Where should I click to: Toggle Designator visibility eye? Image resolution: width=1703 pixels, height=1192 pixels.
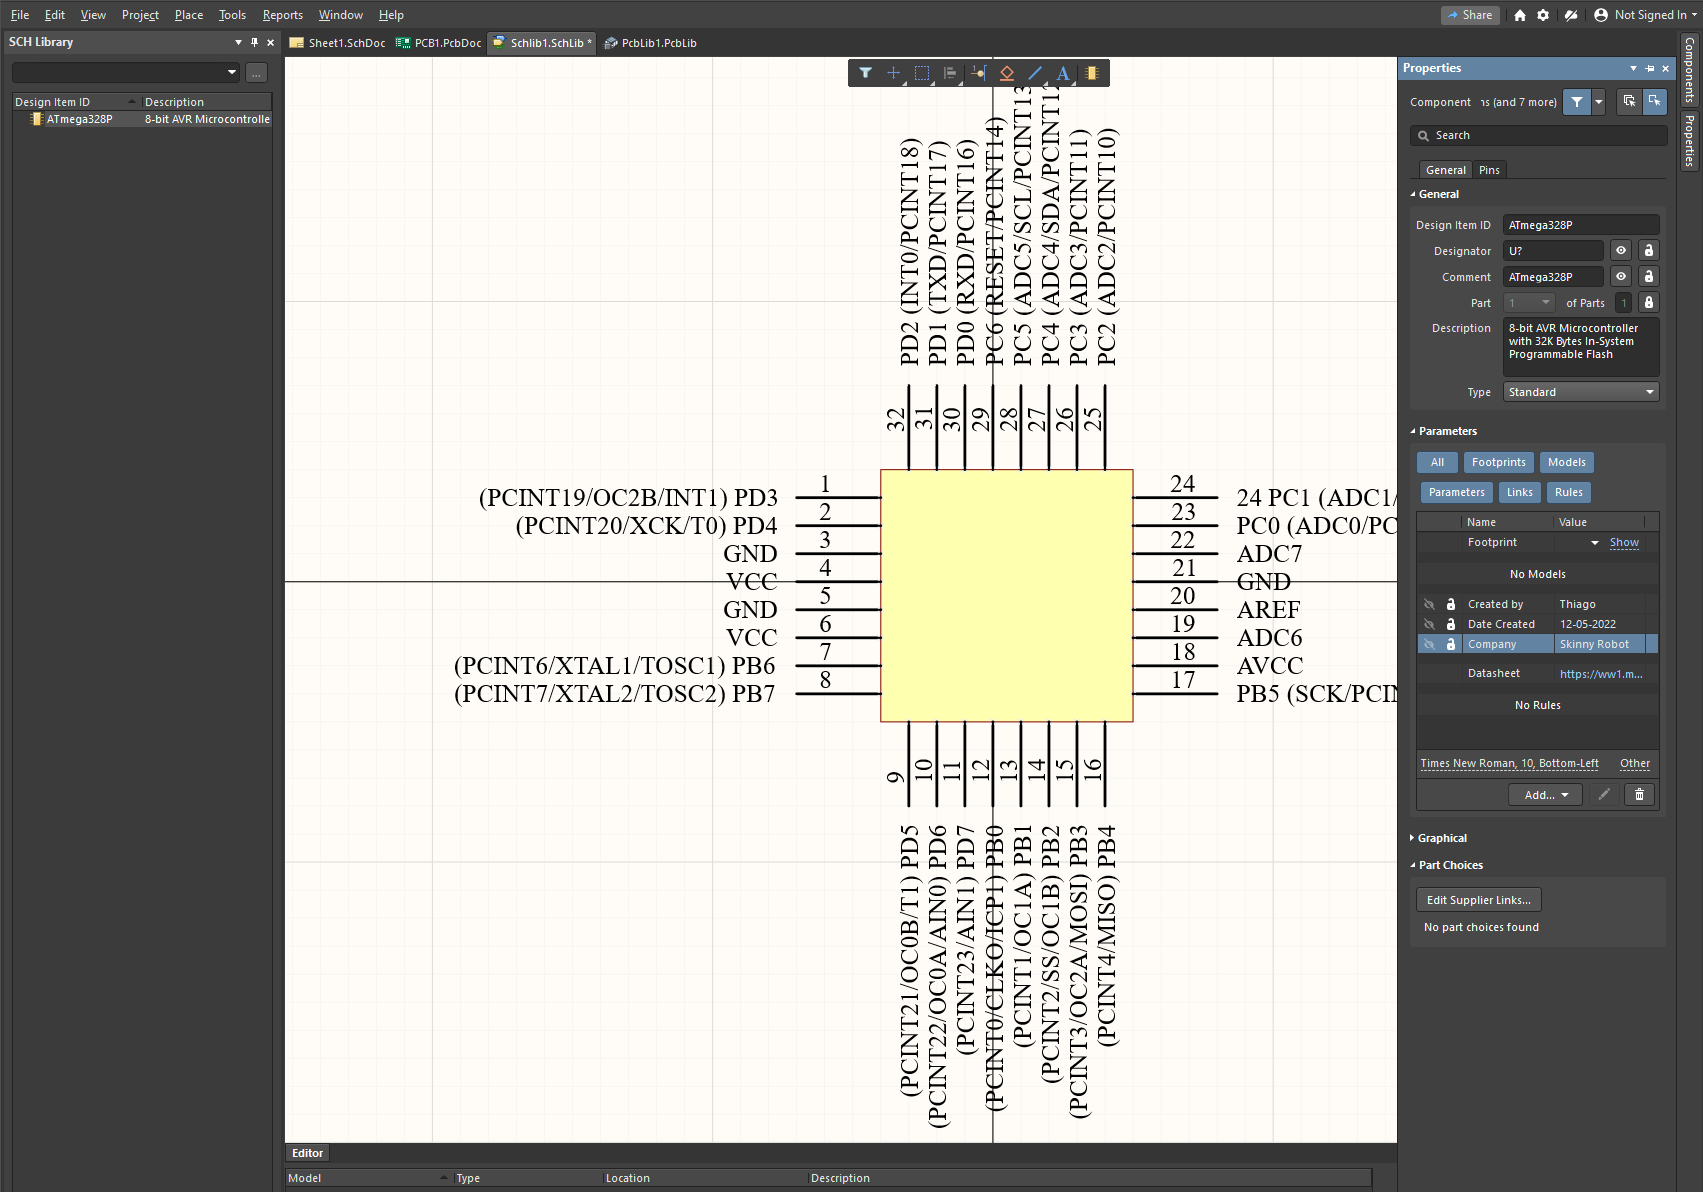1621,251
